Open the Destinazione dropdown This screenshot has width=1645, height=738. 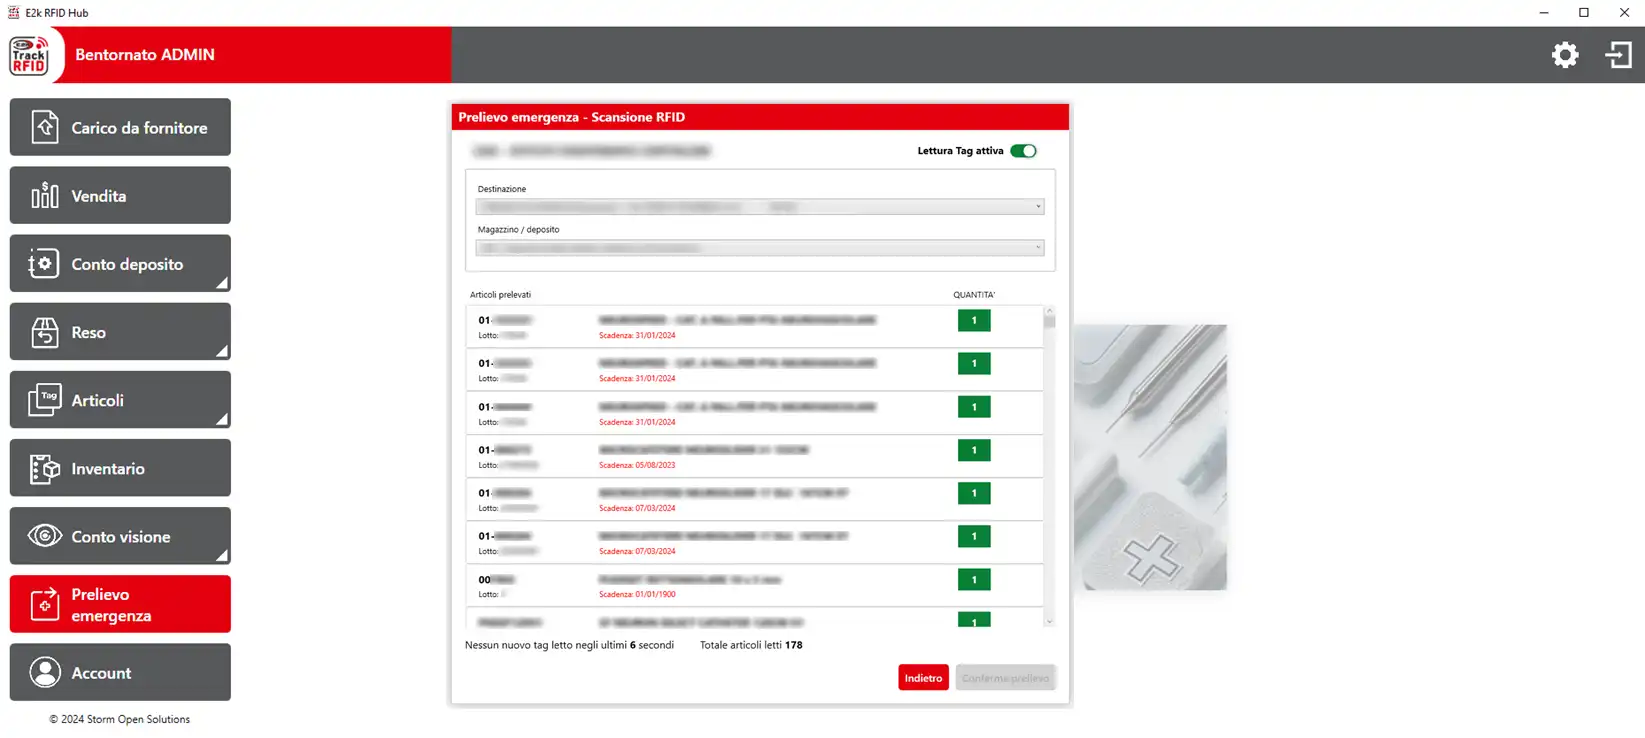click(x=760, y=207)
